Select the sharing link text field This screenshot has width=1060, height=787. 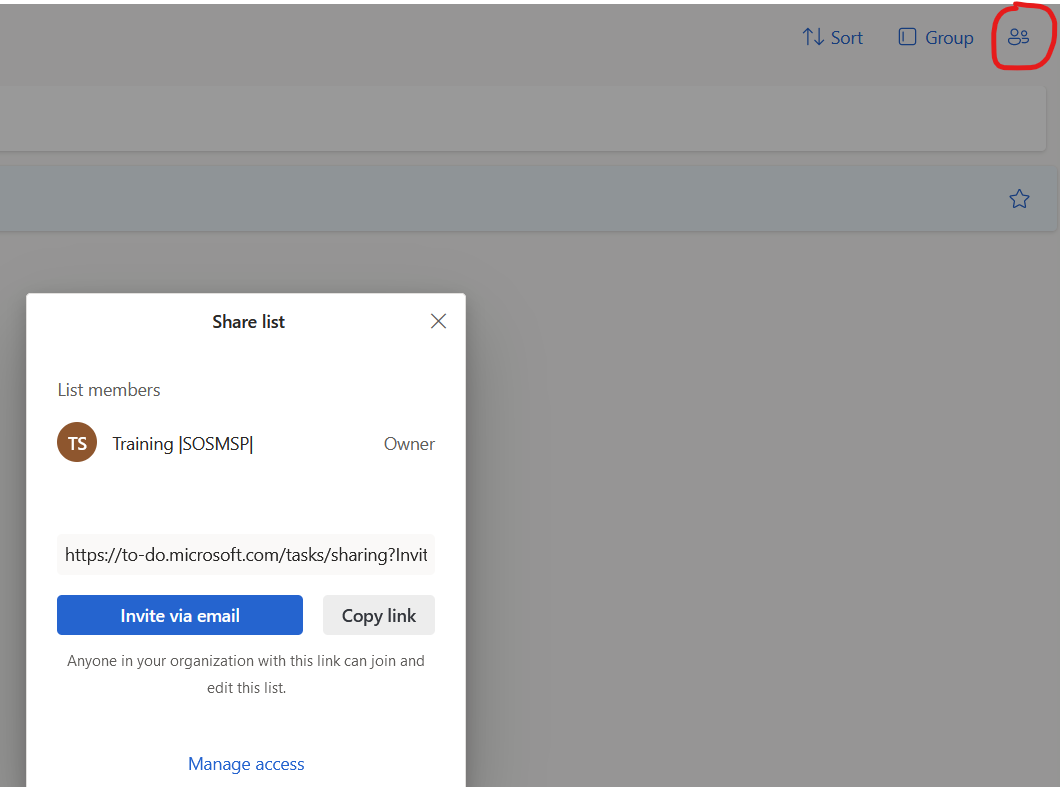245,554
